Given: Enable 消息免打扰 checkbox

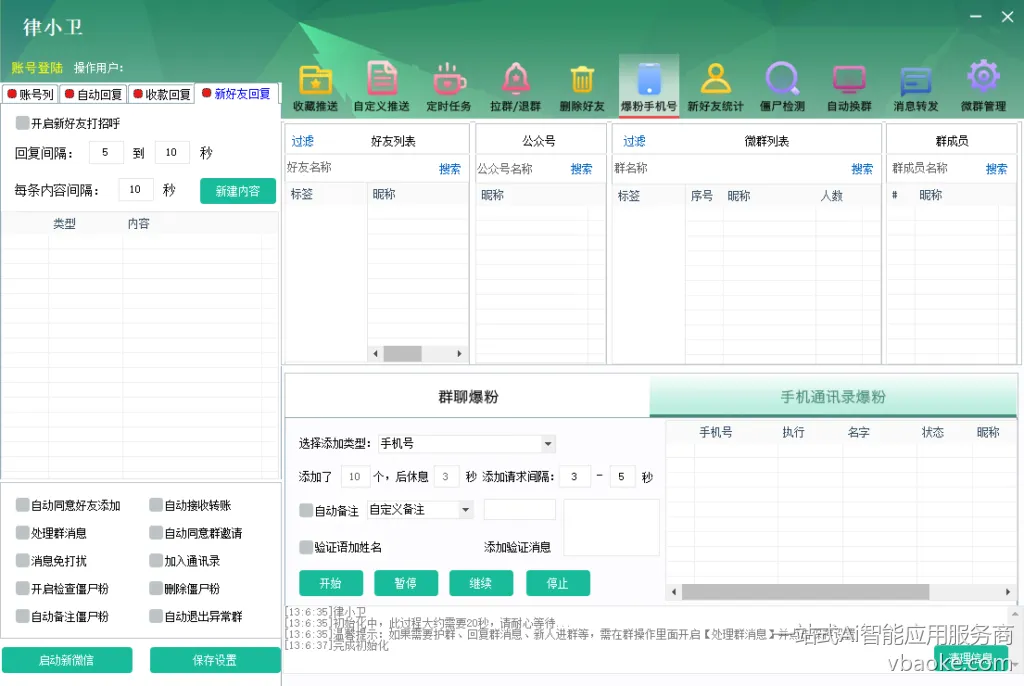Looking at the screenshot, I should [23, 561].
